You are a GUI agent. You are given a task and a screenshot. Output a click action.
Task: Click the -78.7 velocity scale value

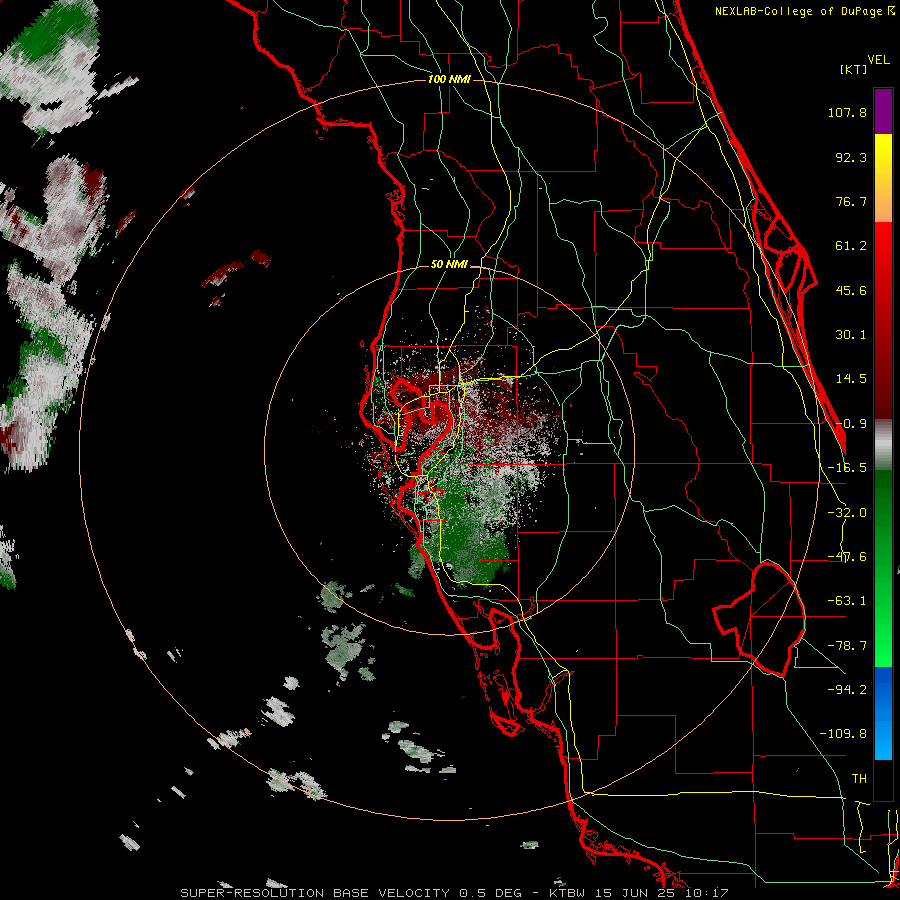[x=847, y=646]
